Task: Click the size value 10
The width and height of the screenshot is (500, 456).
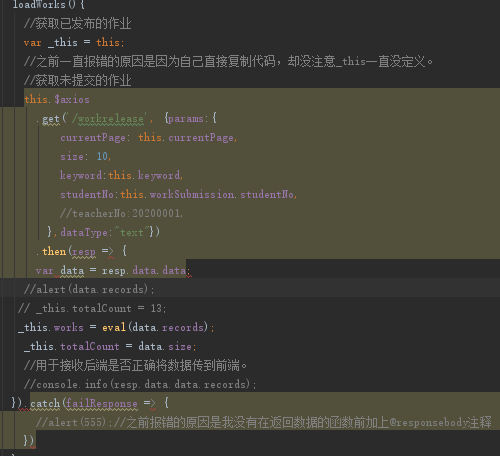Action: [x=102, y=156]
